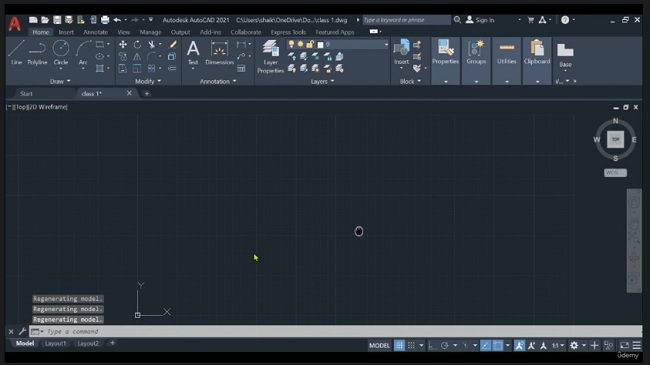Toggle auto-add annotation scales icon
The width and height of the screenshot is (650, 365).
[x=531, y=345]
